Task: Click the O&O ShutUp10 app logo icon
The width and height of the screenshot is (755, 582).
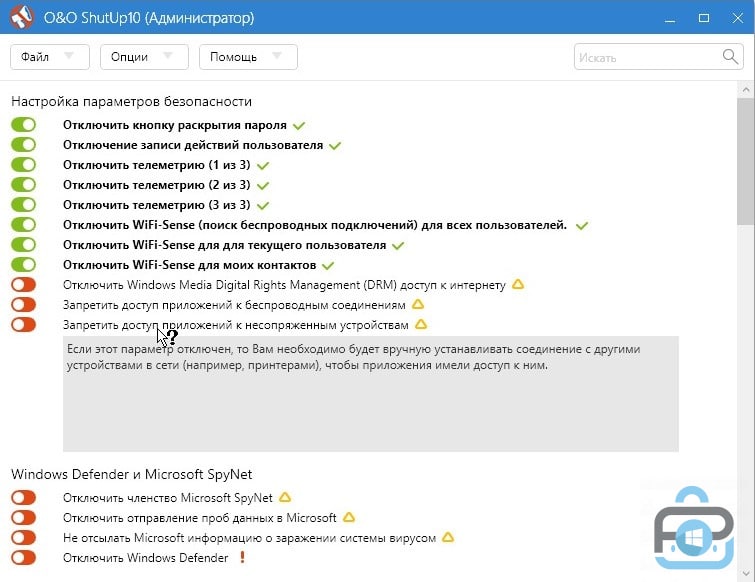Action: [x=22, y=17]
